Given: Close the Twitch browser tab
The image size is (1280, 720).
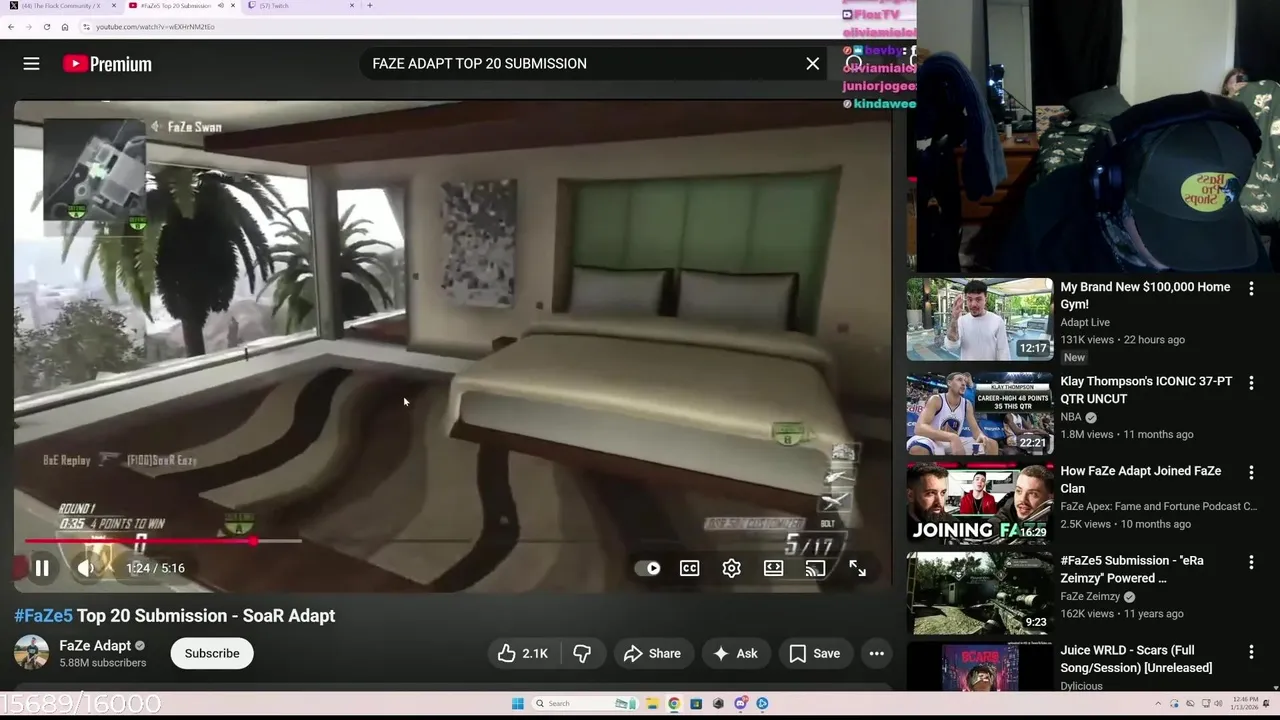Looking at the screenshot, I should [352, 6].
